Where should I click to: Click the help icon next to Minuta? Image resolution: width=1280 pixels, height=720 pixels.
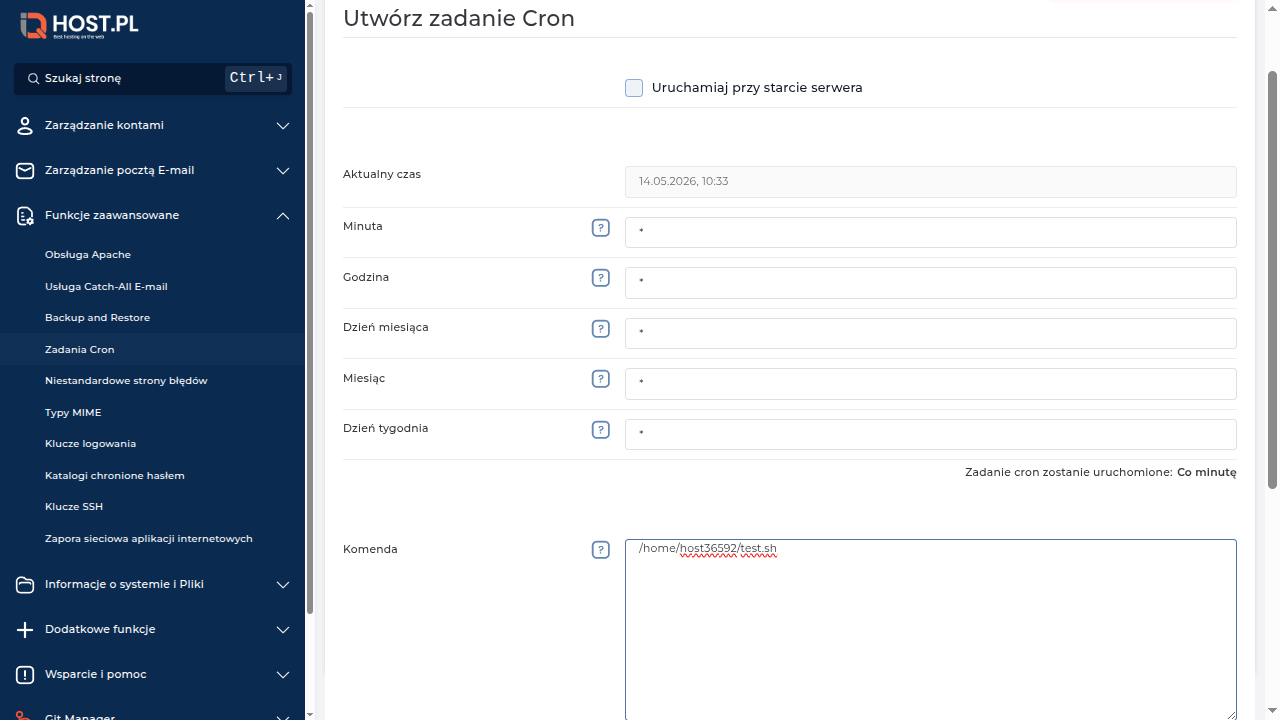[x=601, y=228]
